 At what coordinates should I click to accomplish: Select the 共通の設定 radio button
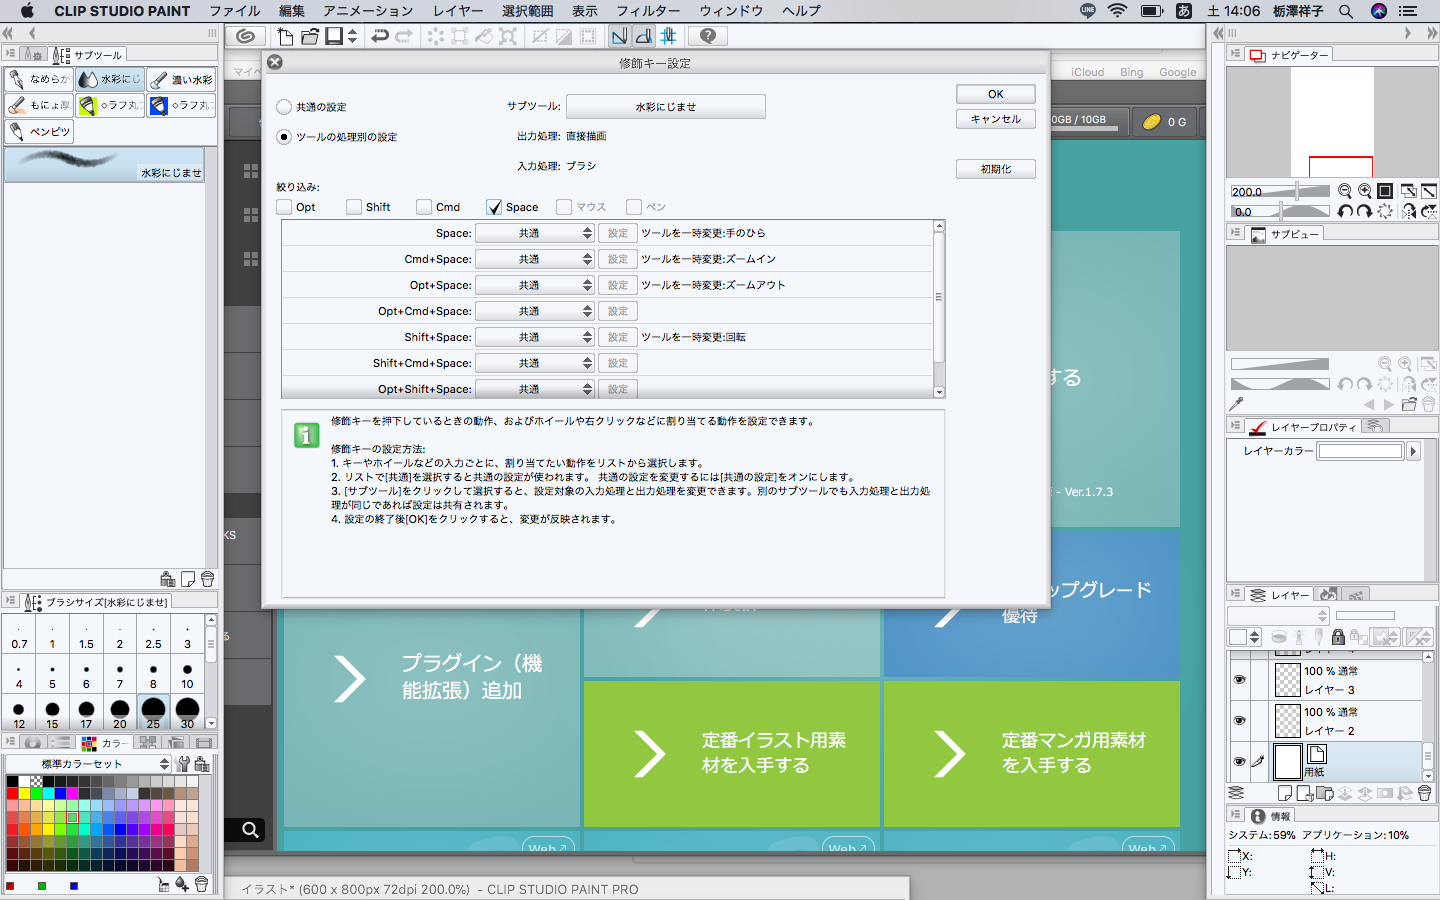[x=284, y=107]
